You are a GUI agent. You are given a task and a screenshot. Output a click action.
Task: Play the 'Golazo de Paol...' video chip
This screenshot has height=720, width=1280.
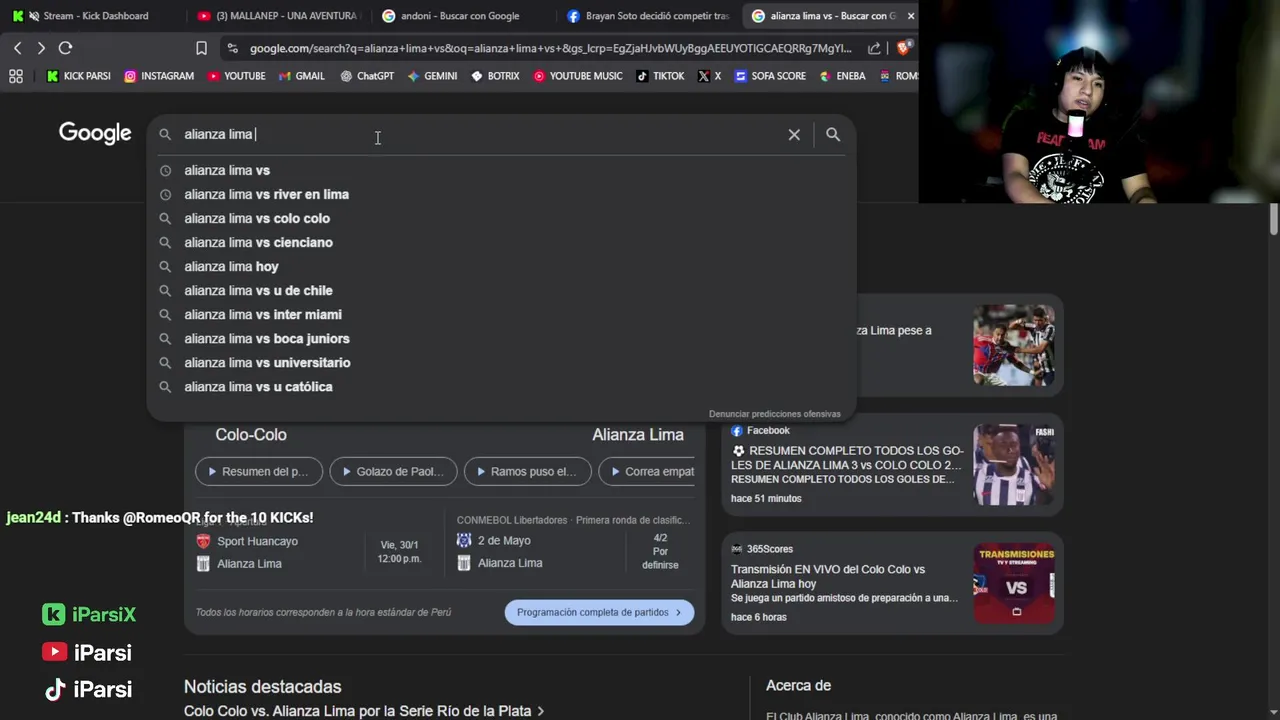point(393,471)
